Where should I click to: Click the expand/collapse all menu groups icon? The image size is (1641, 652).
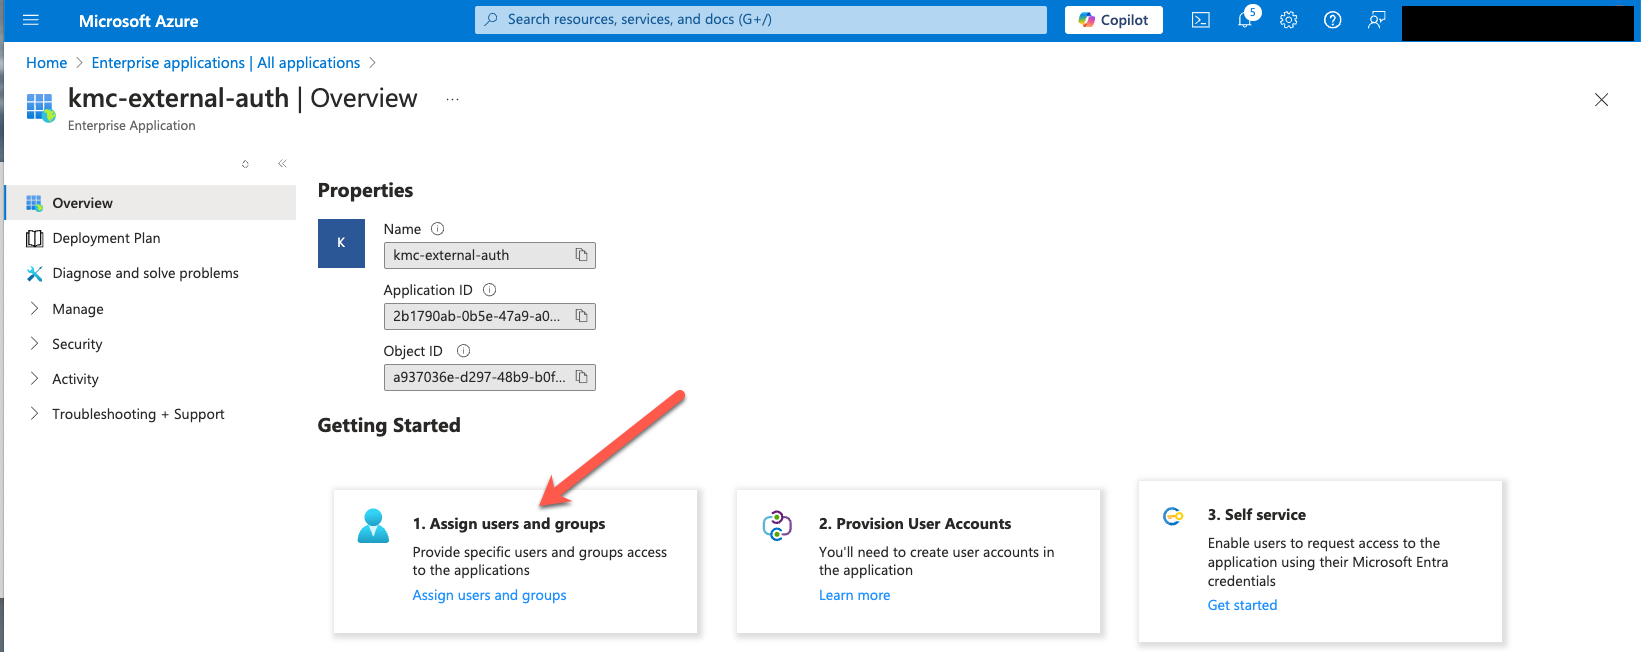coord(245,163)
